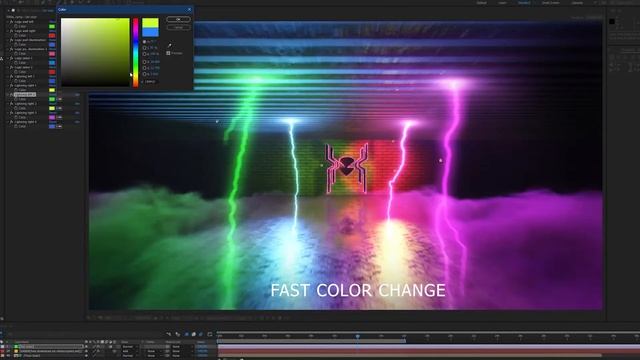Image resolution: width=640 pixels, height=360 pixels.
Task: Toggle fx switch for Lightning left 1 effect
Action: [x=11, y=76]
